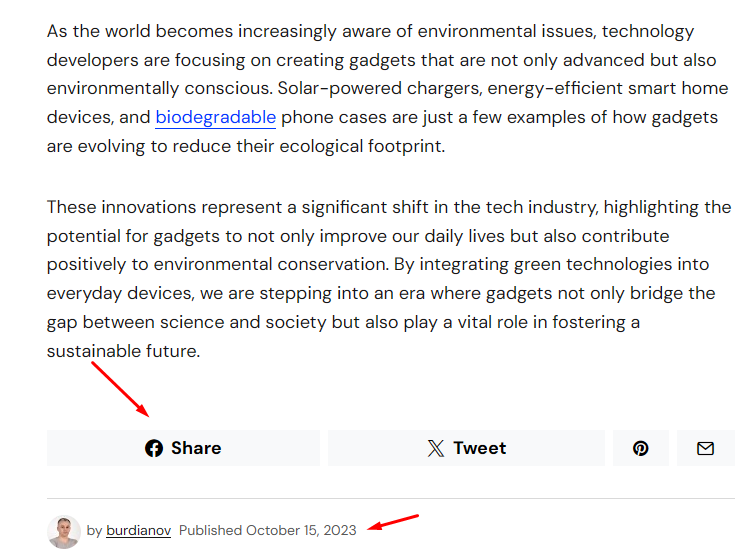Viewport: 756px width, 553px height.
Task: Click the Facebook logo in the Share button
Action: 154,448
